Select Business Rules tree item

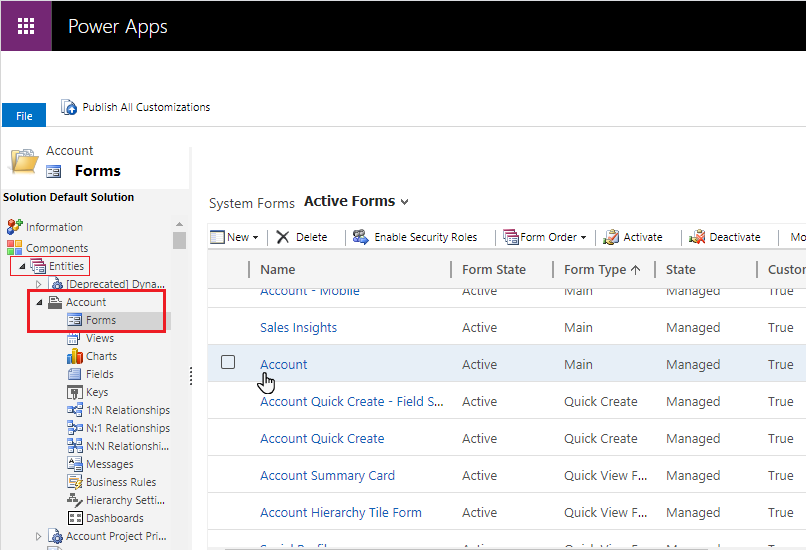pos(121,482)
